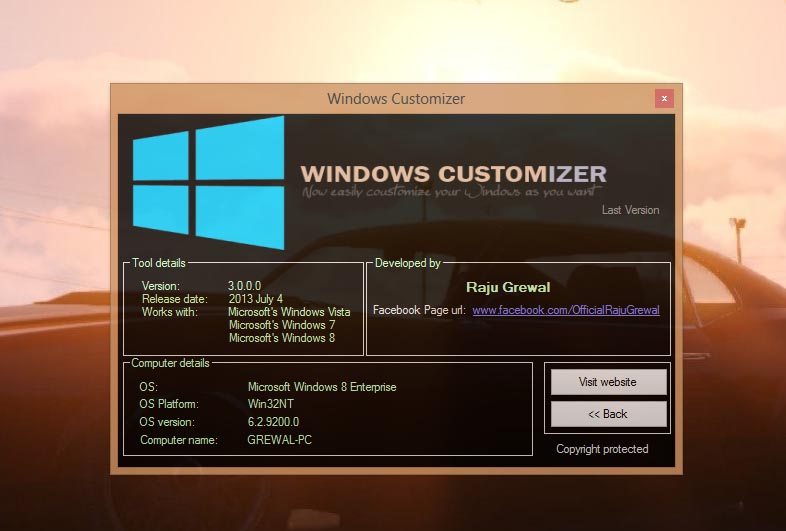Click the cursive tagline under the banner
Screen dimensions: 786x531
451,192
